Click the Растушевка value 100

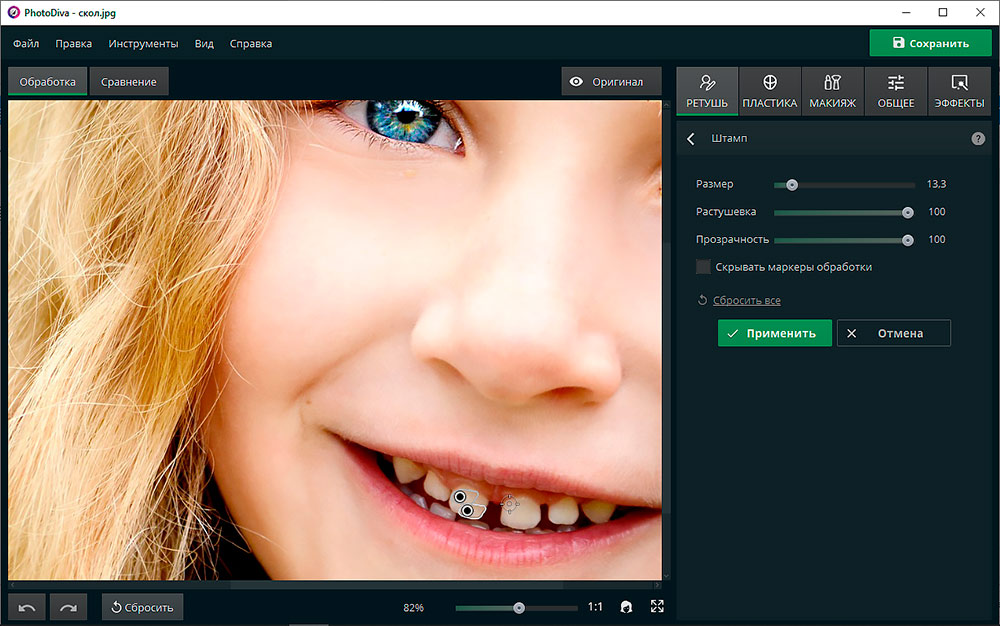(936, 212)
